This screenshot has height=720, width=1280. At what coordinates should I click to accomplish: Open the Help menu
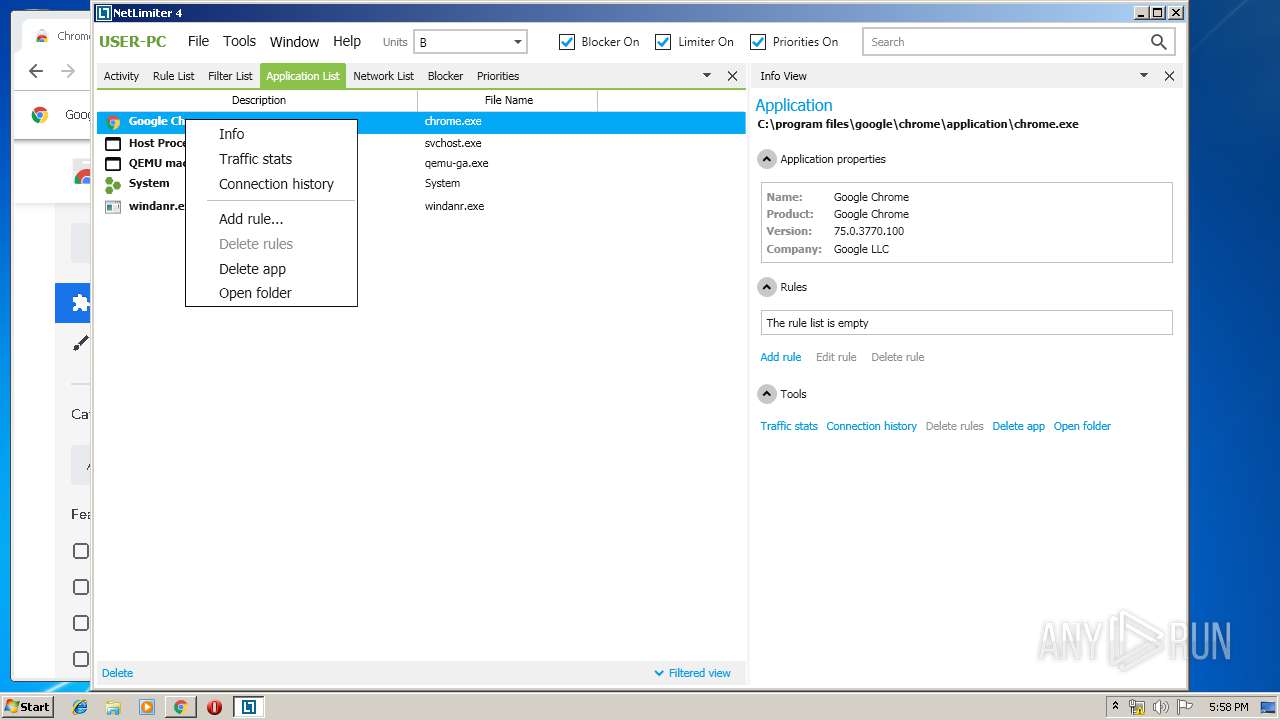[347, 41]
